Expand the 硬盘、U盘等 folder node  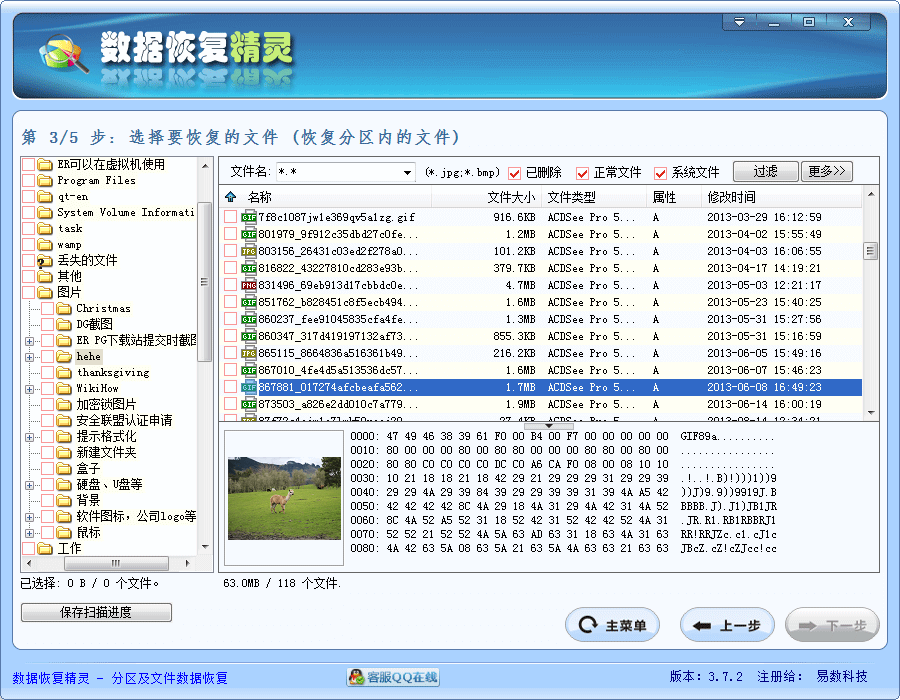pyautogui.click(x=29, y=485)
